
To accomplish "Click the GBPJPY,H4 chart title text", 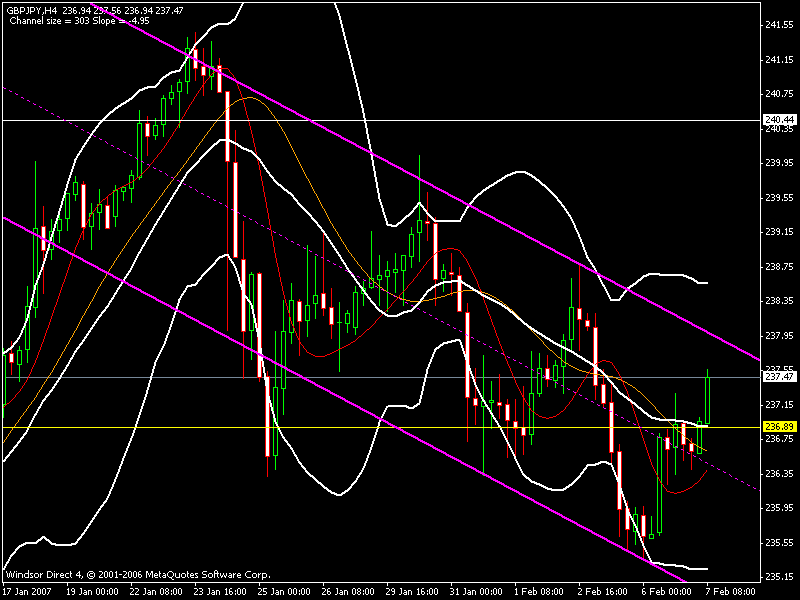I will click(x=32, y=10).
